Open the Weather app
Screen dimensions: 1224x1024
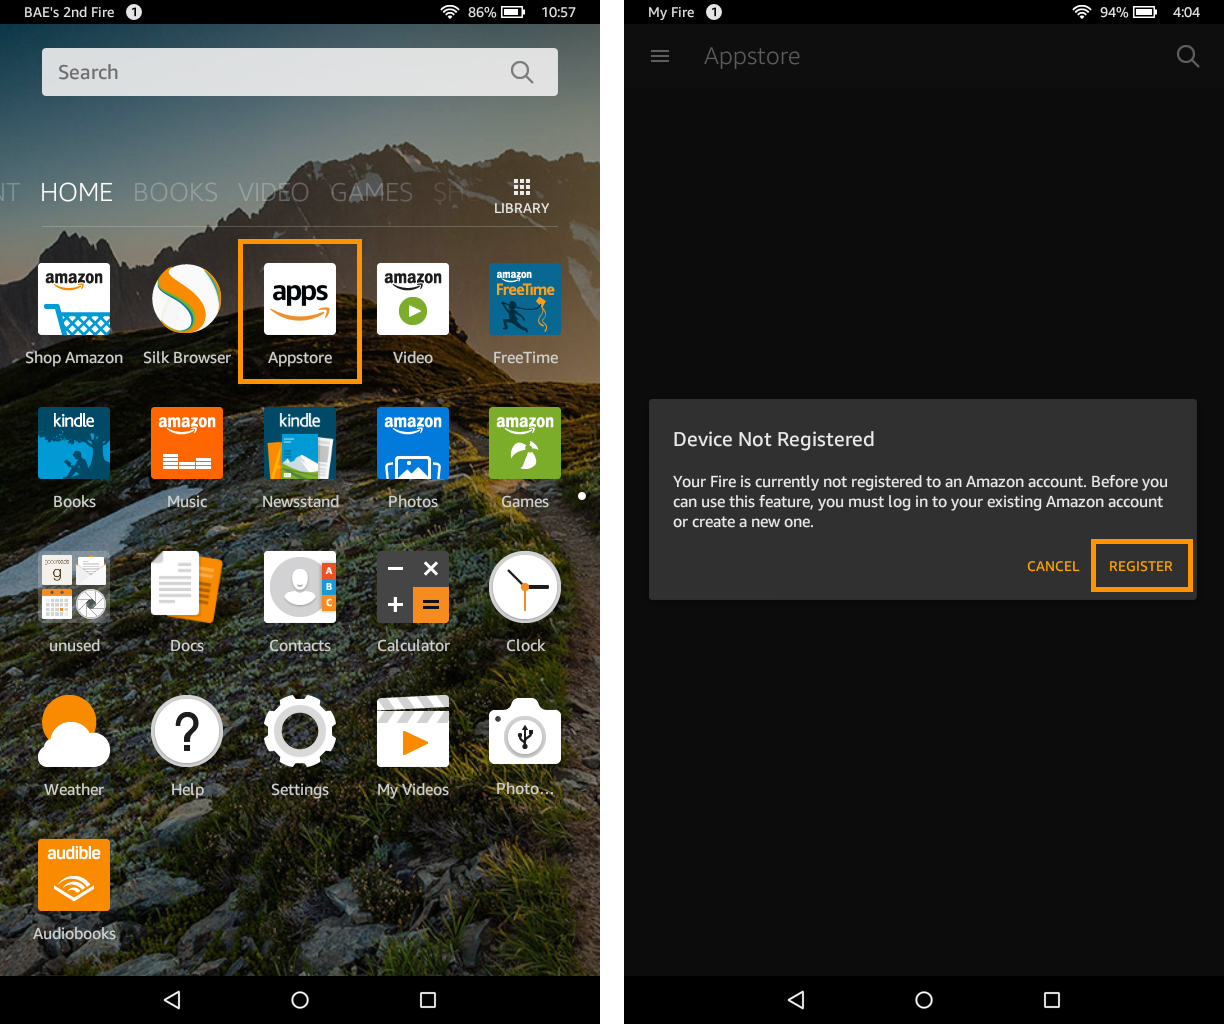[x=74, y=731]
